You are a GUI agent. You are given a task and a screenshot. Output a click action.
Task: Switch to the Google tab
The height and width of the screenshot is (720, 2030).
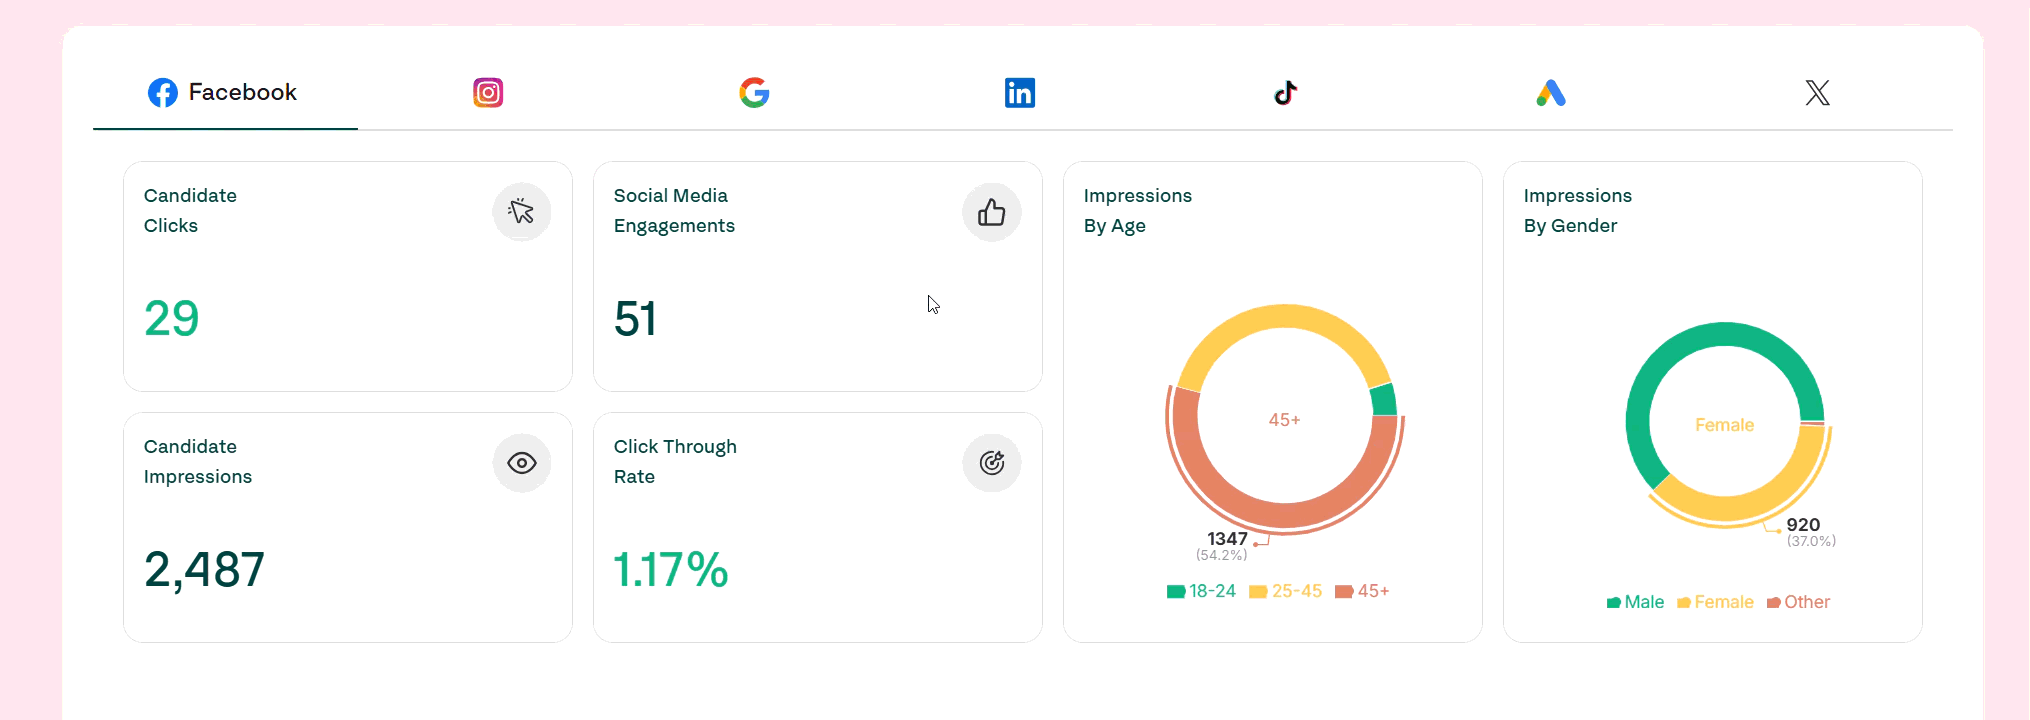[754, 93]
